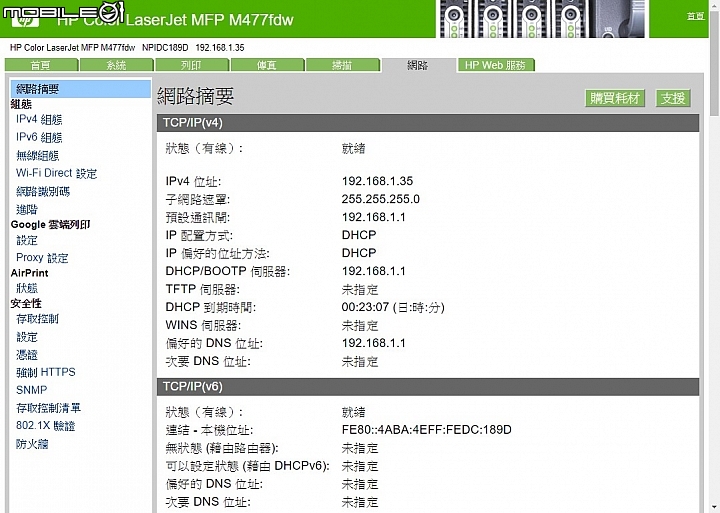Click the 網路摘要 page heading
This screenshot has width=720, height=513.
pyautogui.click(x=196, y=96)
